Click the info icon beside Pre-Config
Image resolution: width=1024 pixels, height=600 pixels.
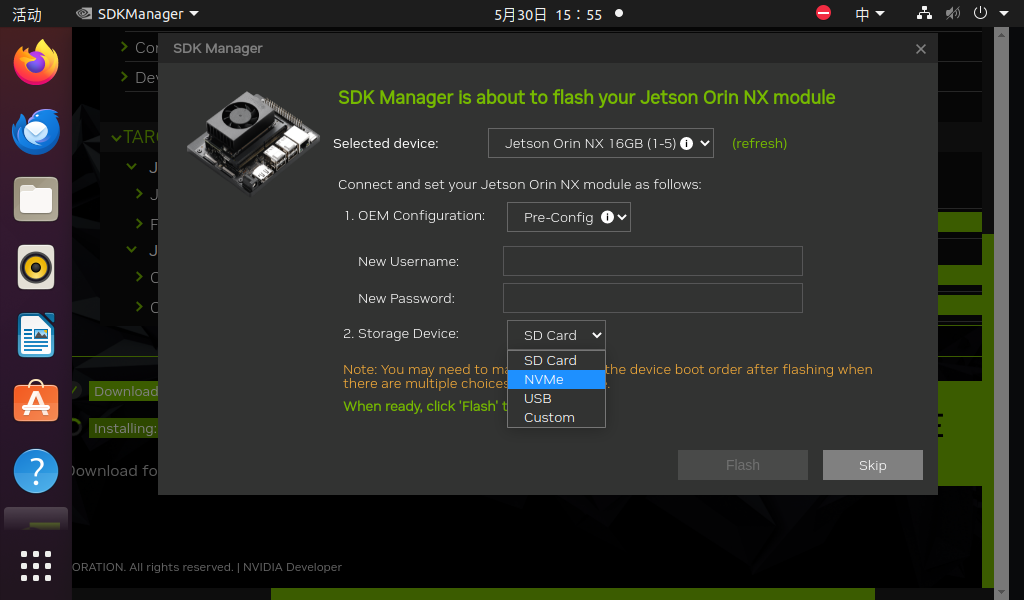[607, 217]
